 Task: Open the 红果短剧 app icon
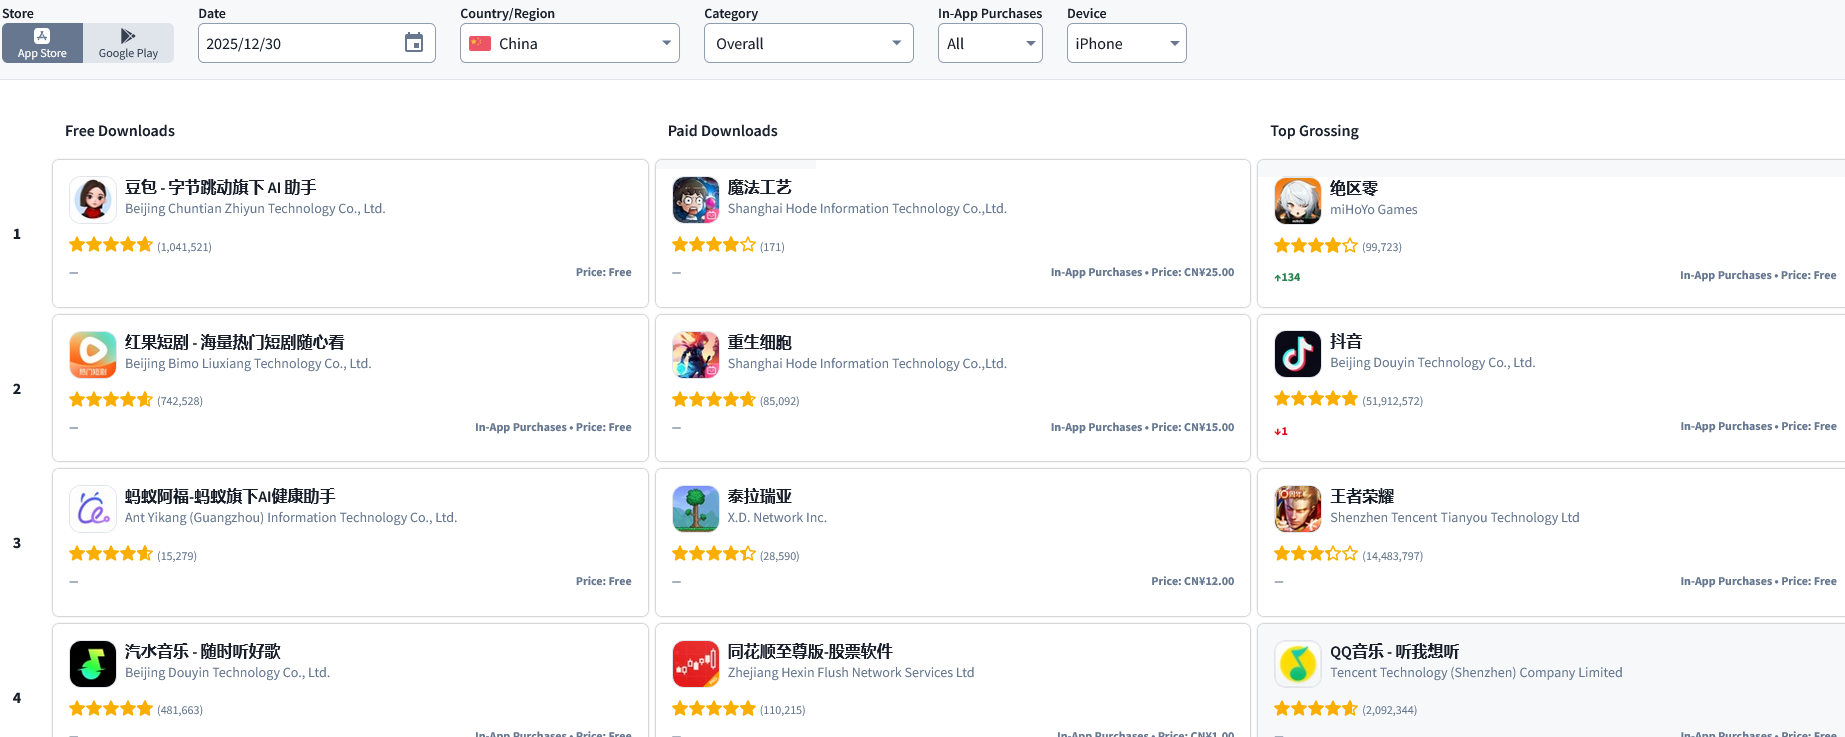[x=93, y=354]
